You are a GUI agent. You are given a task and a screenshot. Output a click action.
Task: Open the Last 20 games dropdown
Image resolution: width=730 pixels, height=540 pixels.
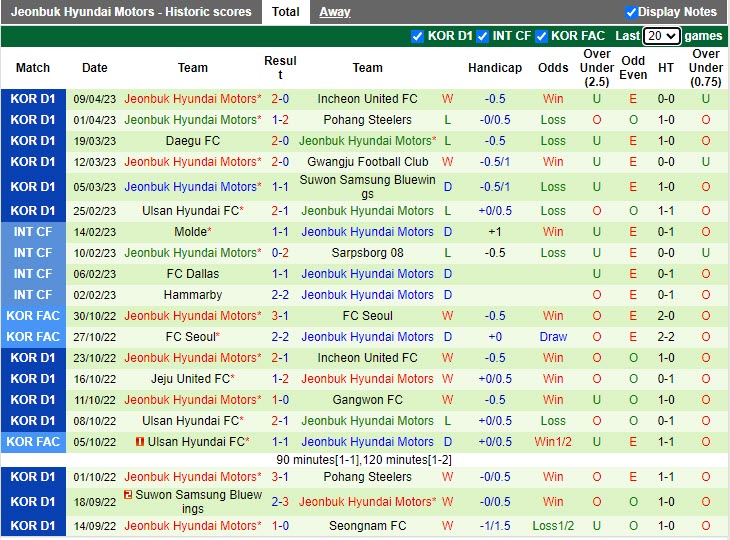pyautogui.click(x=661, y=36)
